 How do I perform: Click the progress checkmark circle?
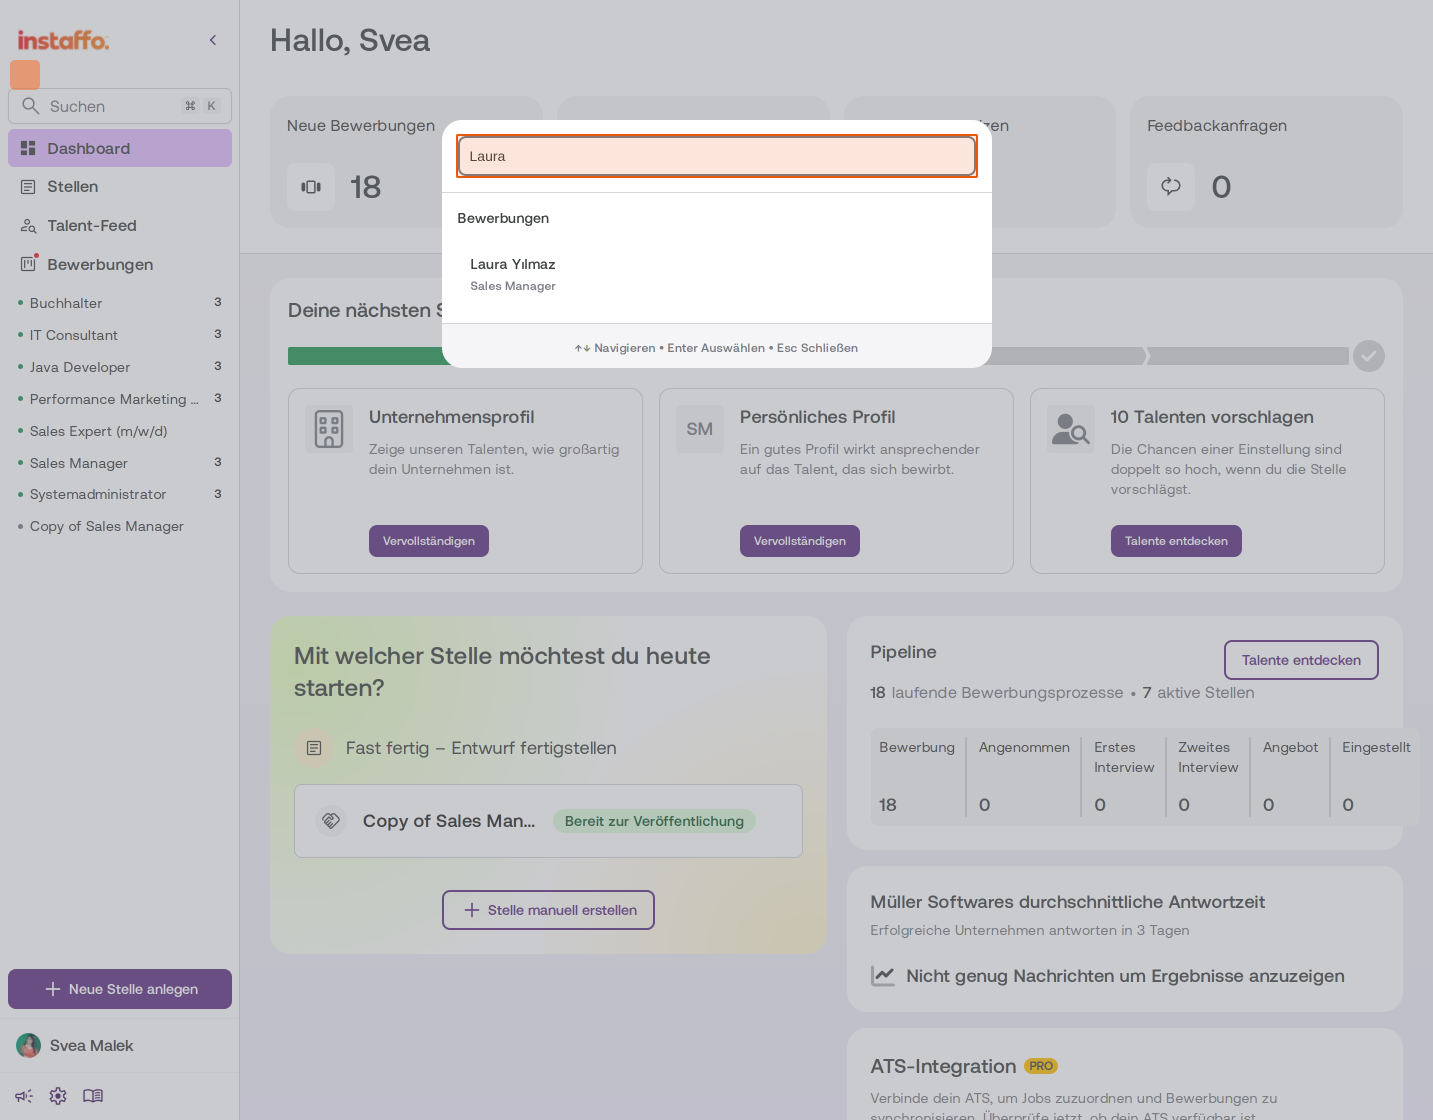coord(1369,356)
